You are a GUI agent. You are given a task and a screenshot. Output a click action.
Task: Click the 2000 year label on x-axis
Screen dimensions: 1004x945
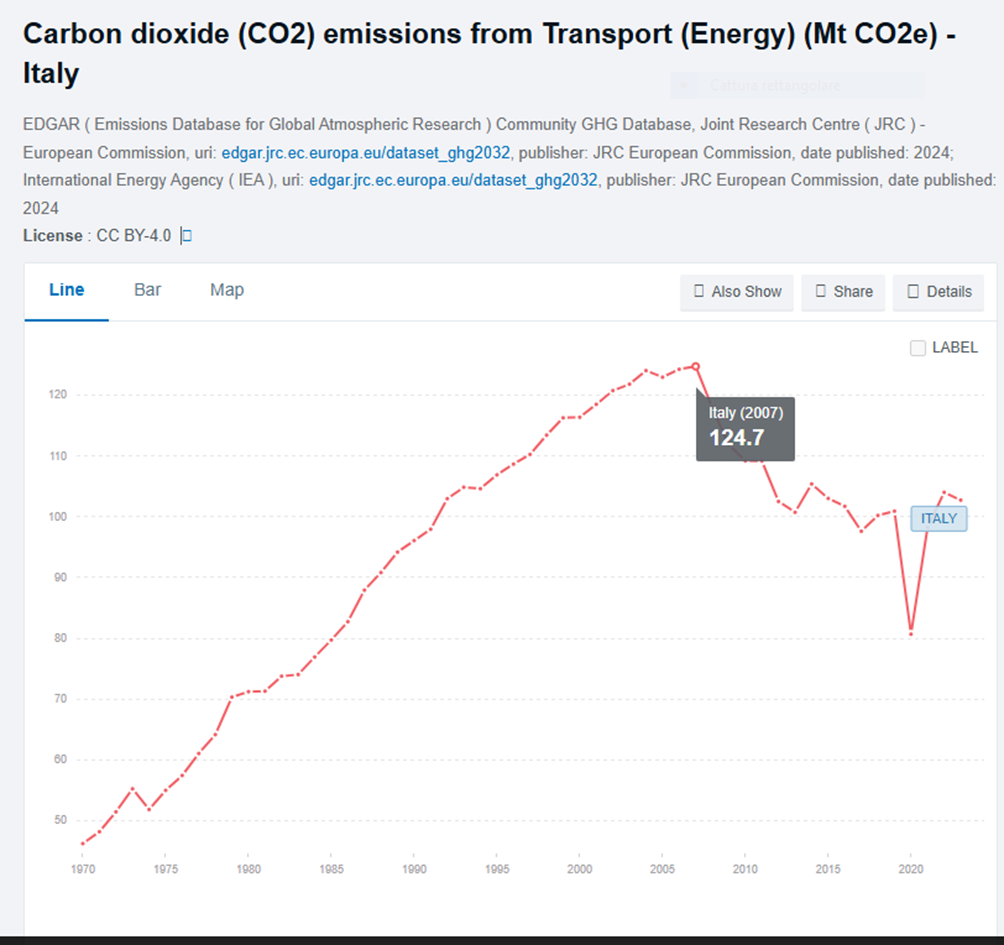[x=579, y=870]
